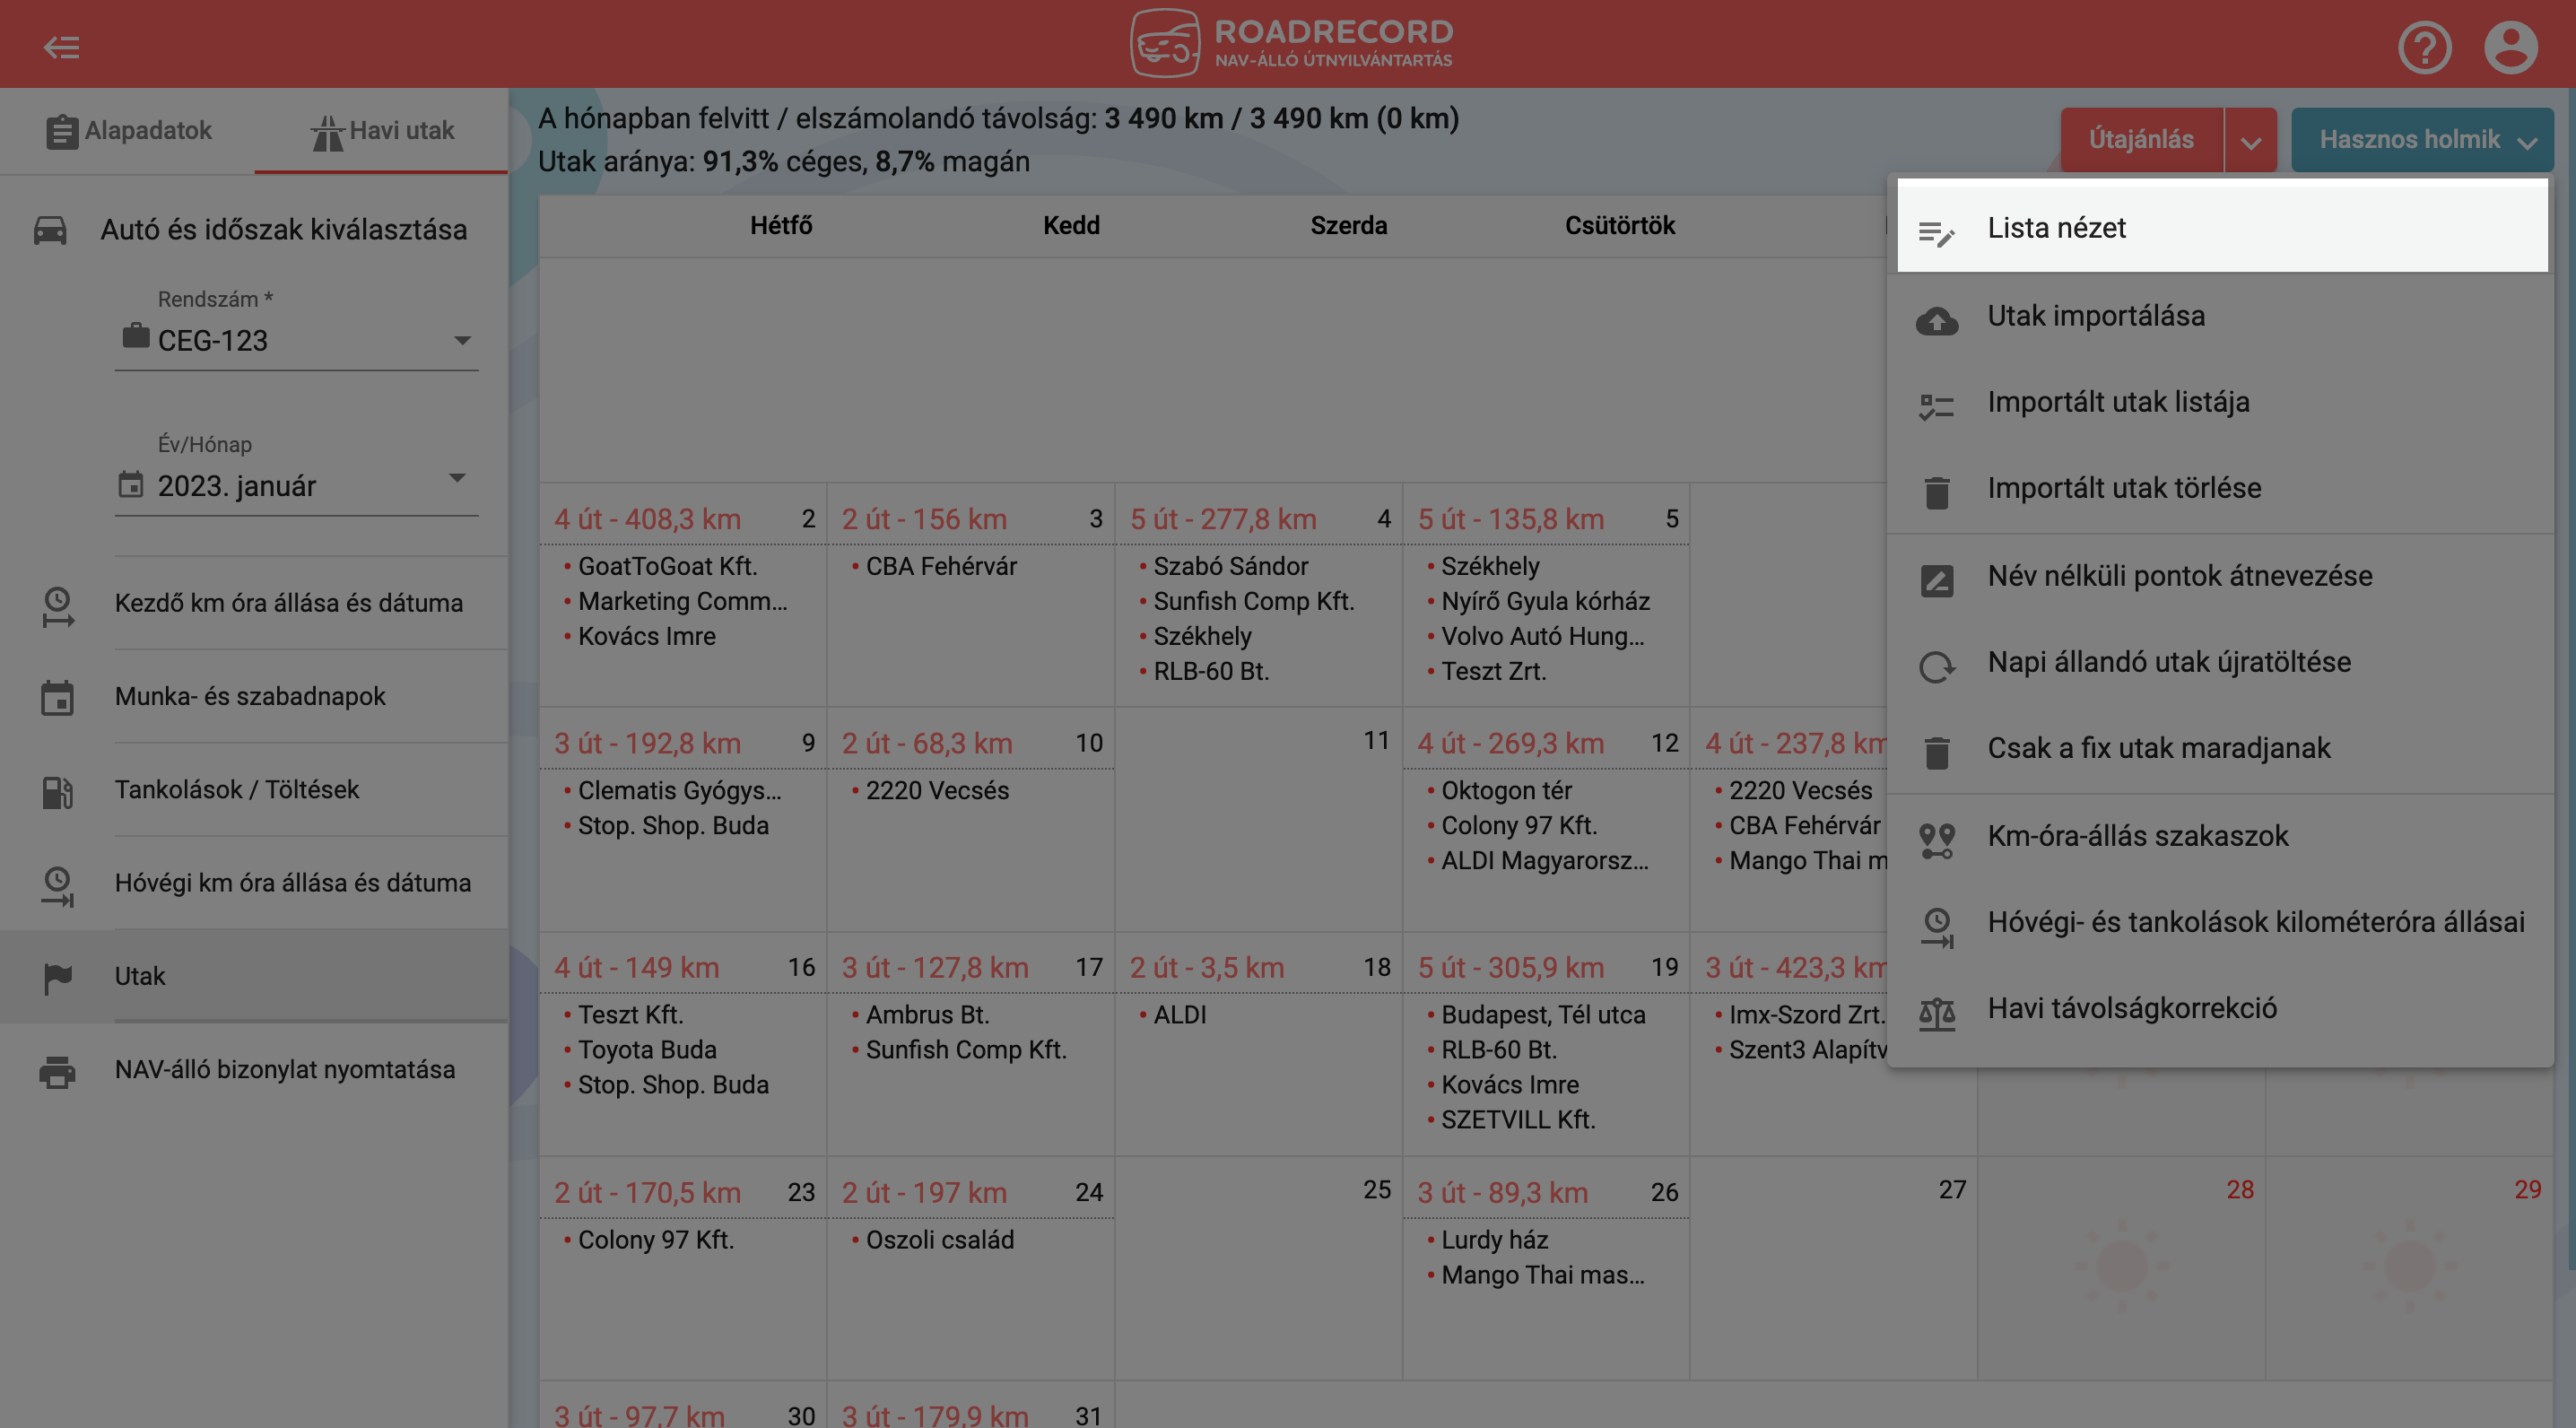Choose Importált utak listája menu entry
This screenshot has height=1428, width=2576.
coord(2222,402)
